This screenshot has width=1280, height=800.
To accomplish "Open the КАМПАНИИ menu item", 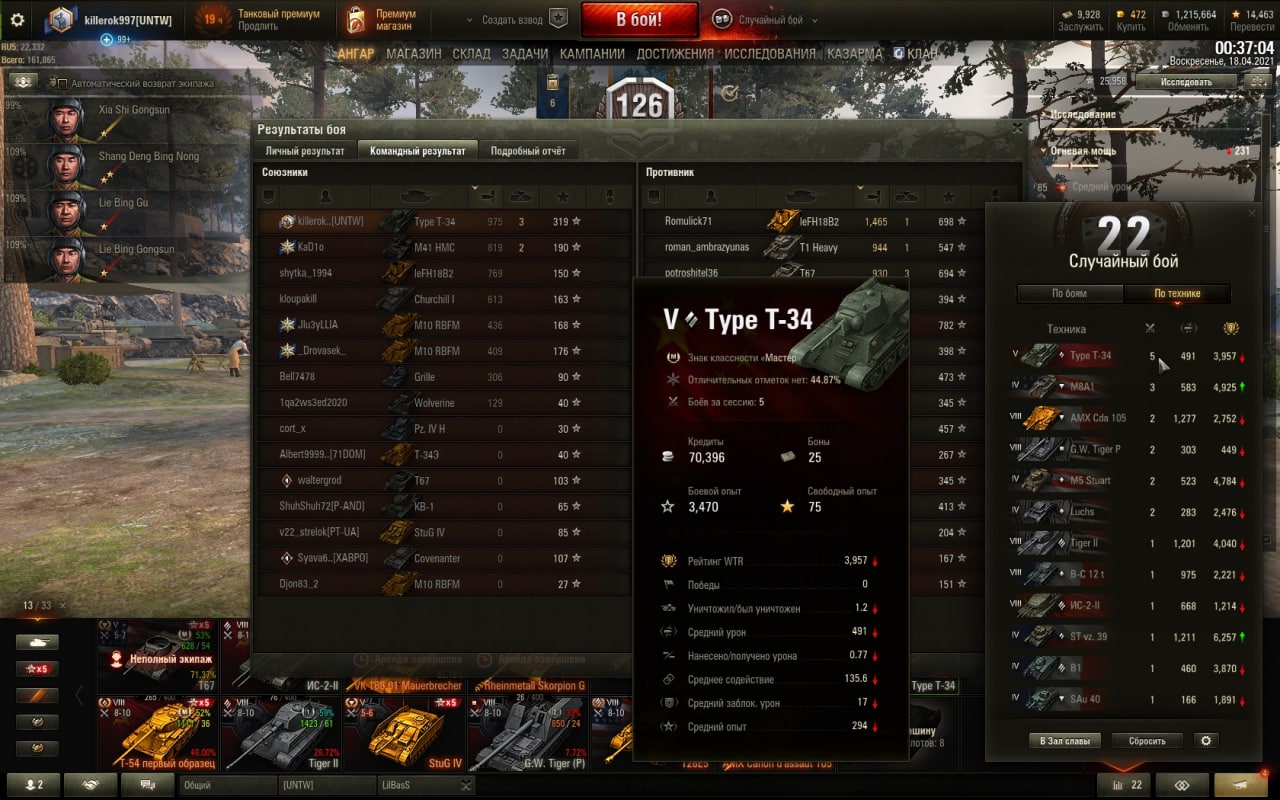I will pyautogui.click(x=592, y=54).
